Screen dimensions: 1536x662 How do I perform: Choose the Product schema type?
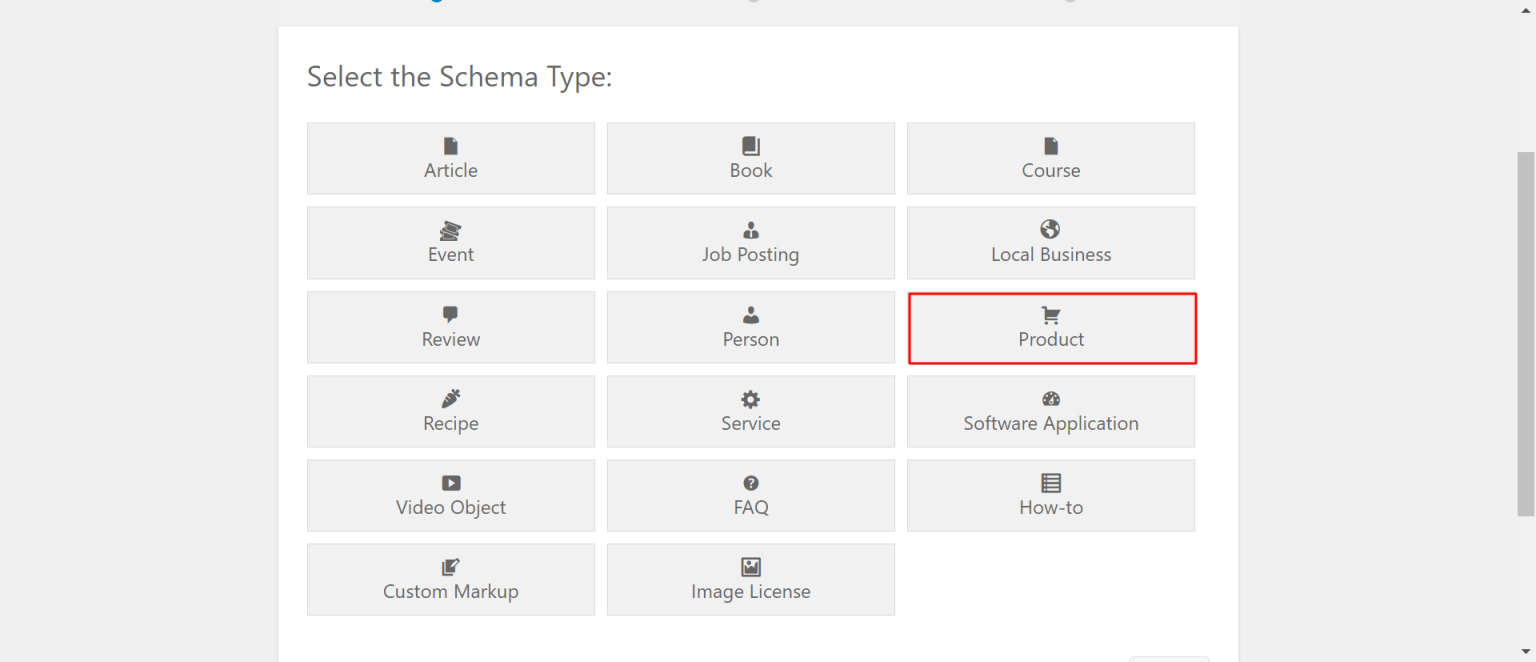click(x=1051, y=328)
